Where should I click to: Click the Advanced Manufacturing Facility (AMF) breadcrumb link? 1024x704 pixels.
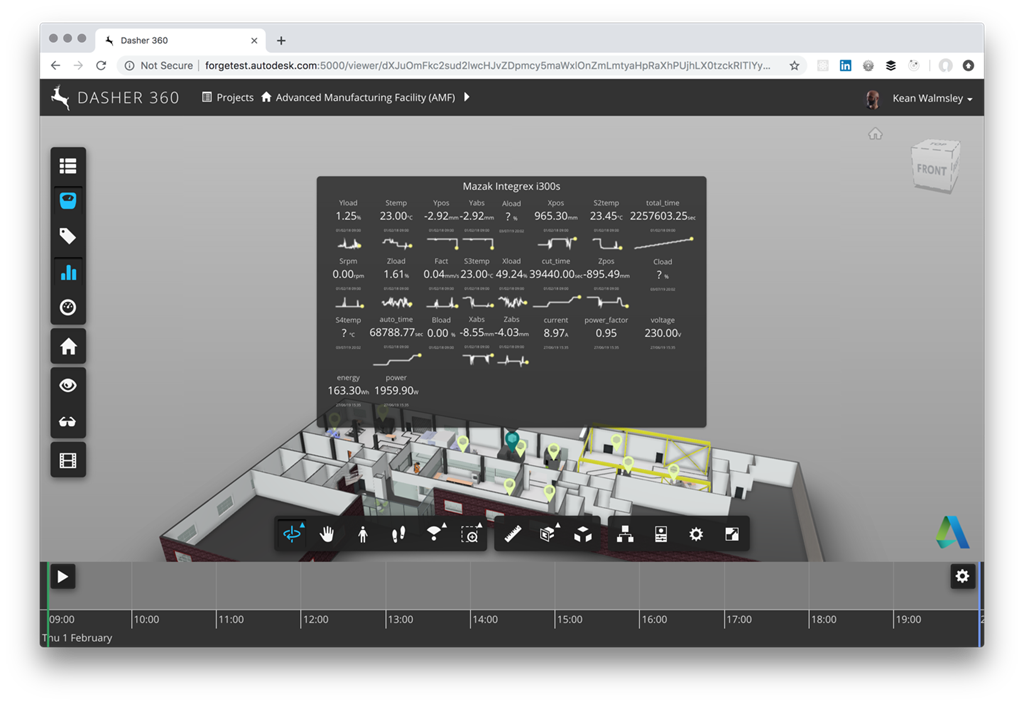(x=364, y=98)
